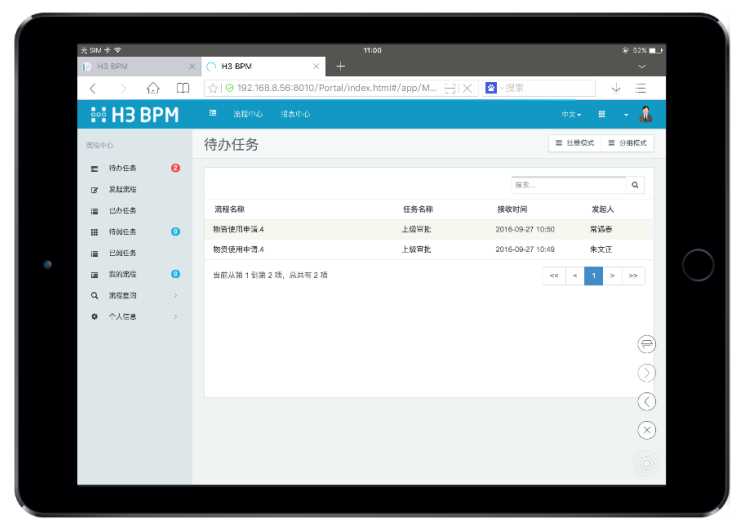This screenshot has height=526, width=746.
Task: Select initiator 常遇春 cell
Action: pyautogui.click(x=601, y=229)
